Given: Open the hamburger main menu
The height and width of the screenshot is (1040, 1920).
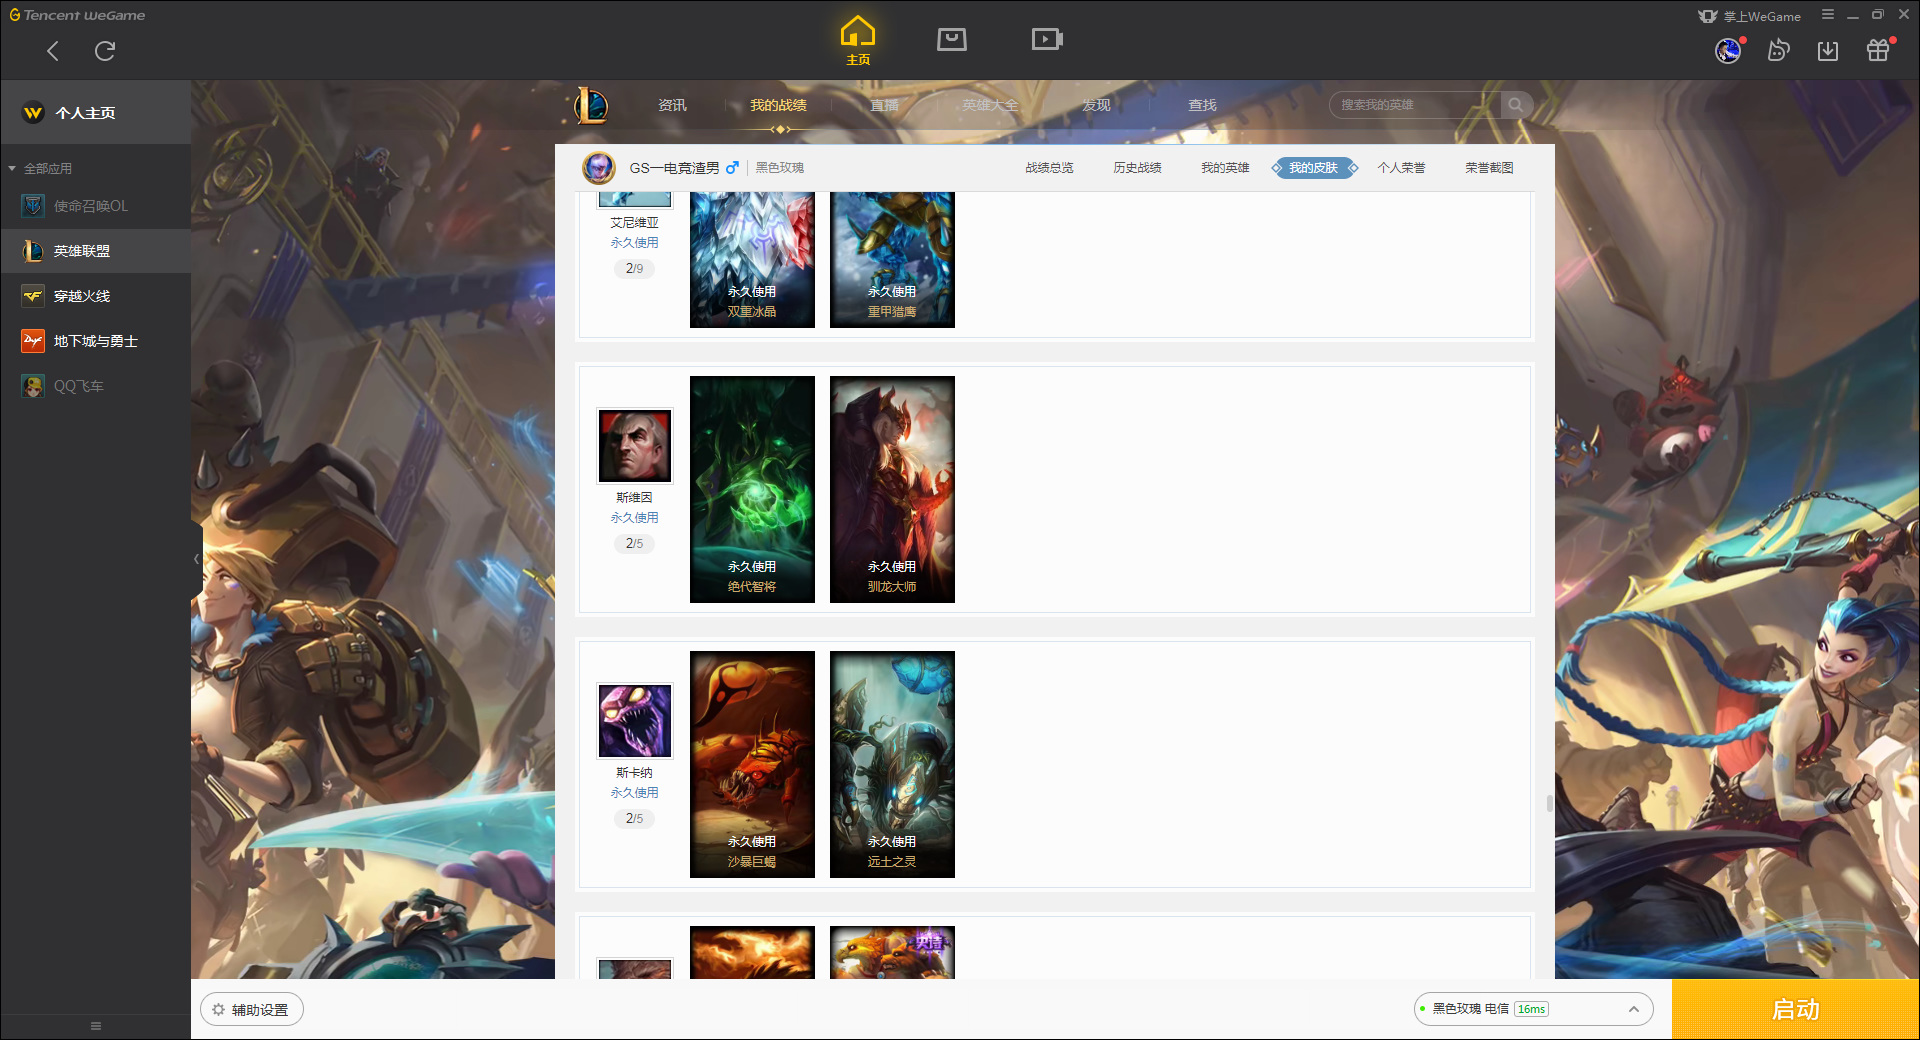Looking at the screenshot, I should point(1828,15).
